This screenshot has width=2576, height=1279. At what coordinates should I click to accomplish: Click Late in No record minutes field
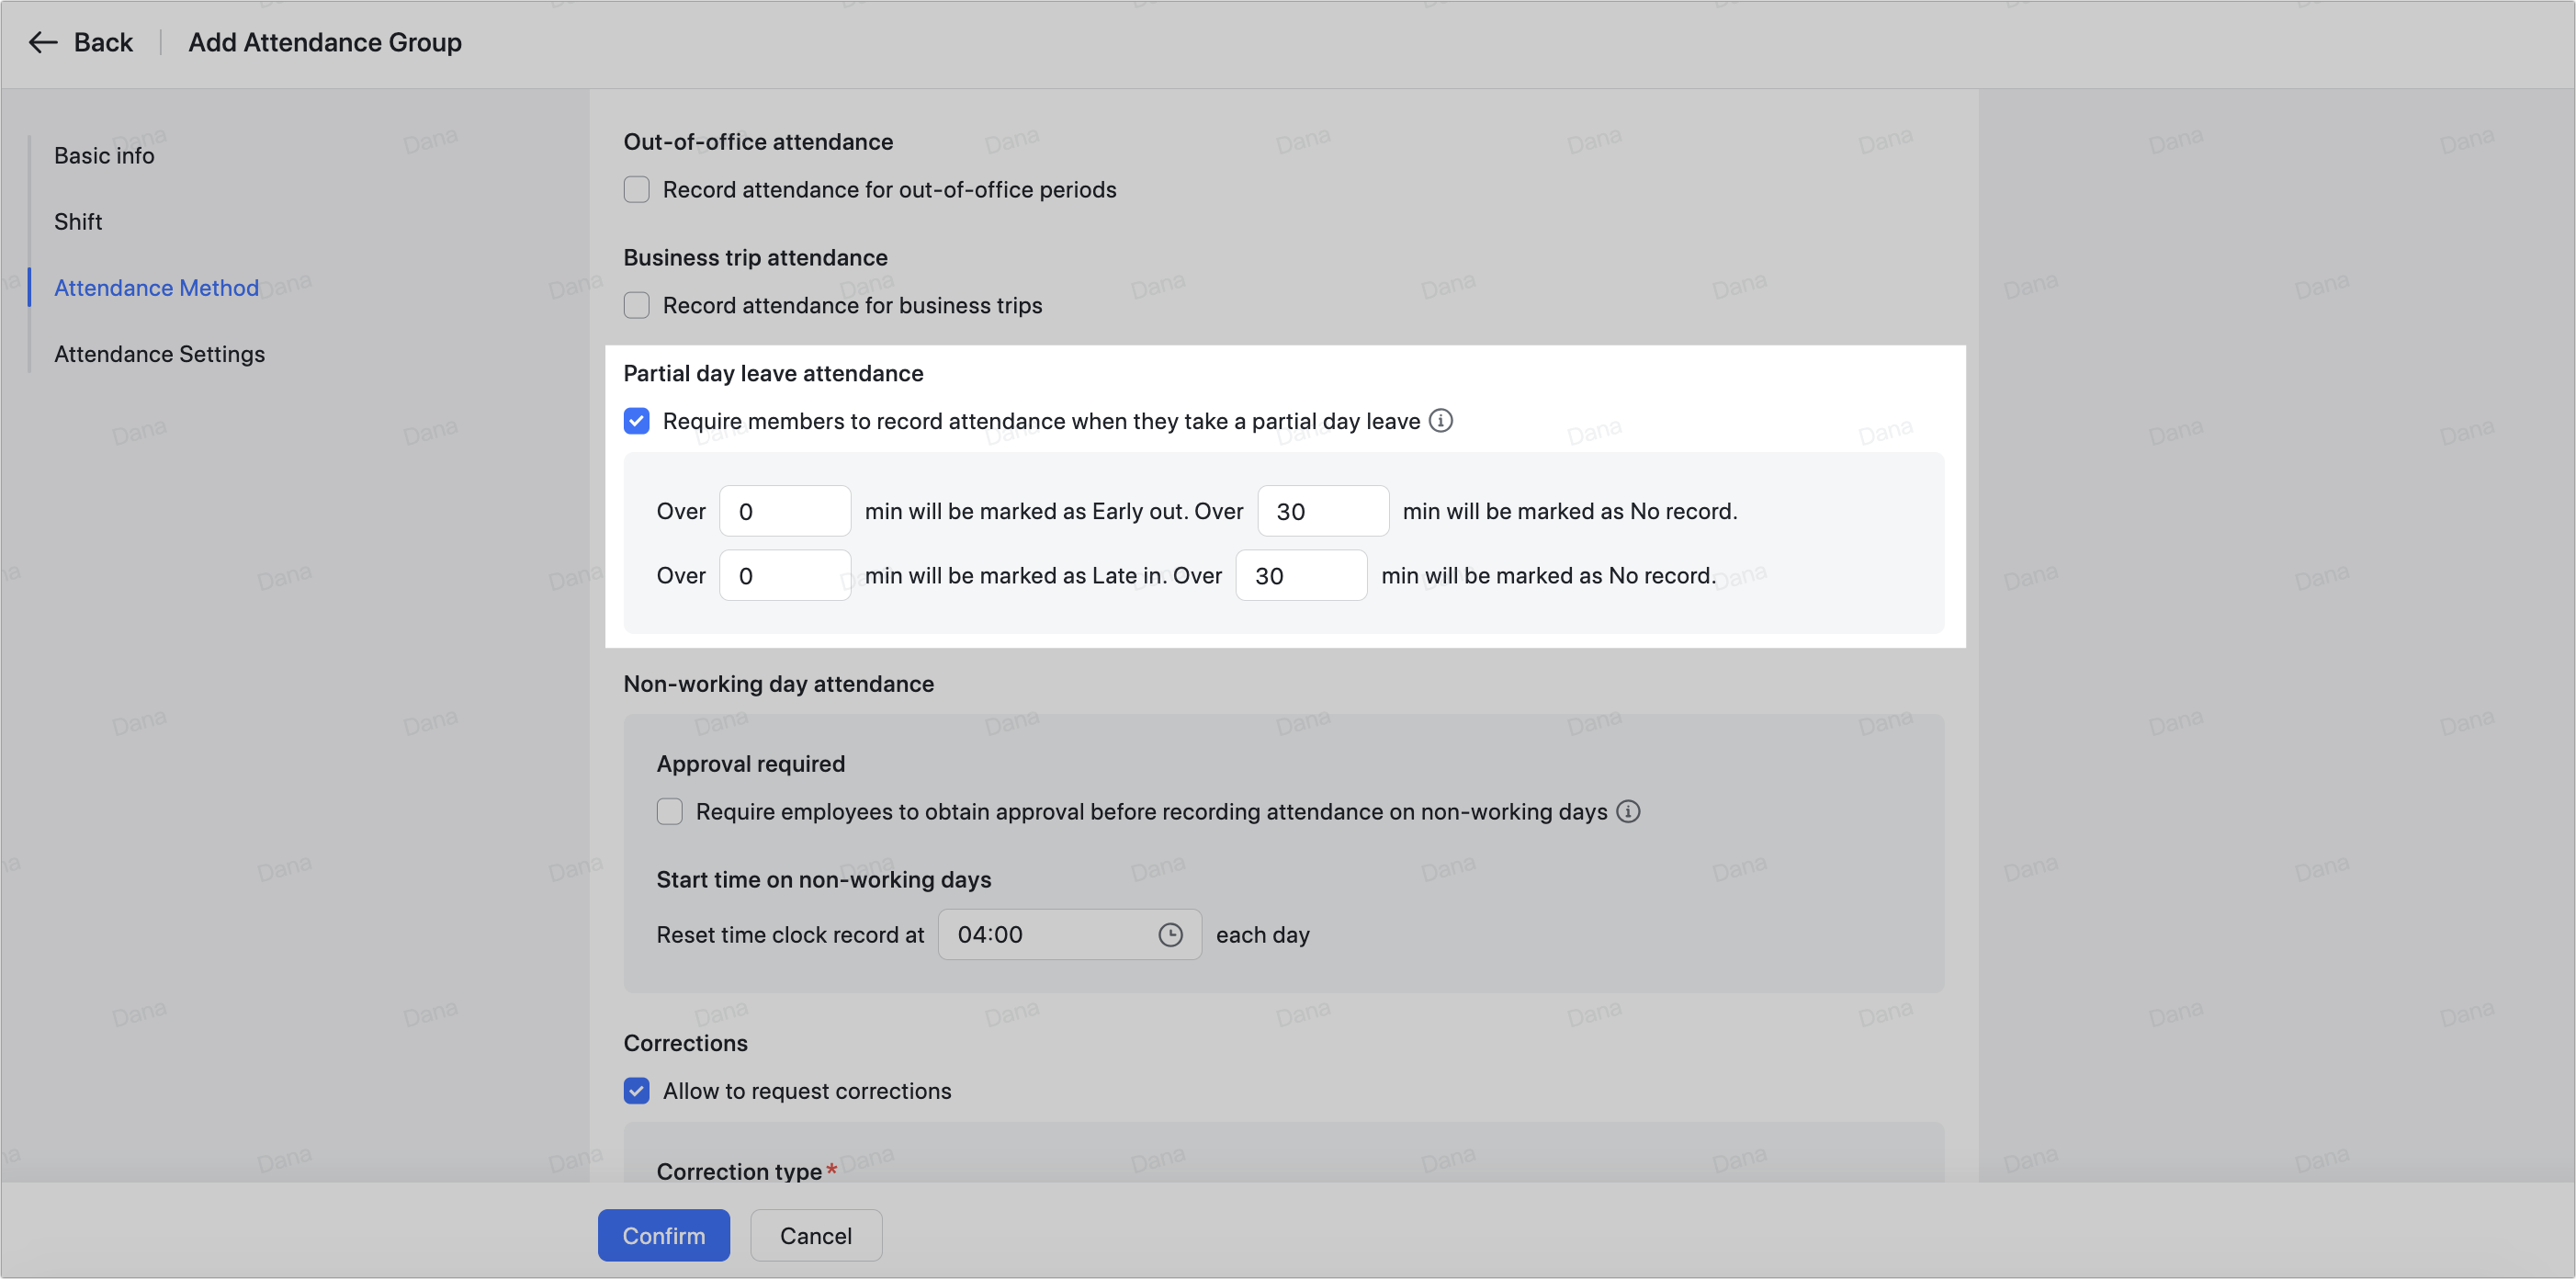pos(1300,575)
